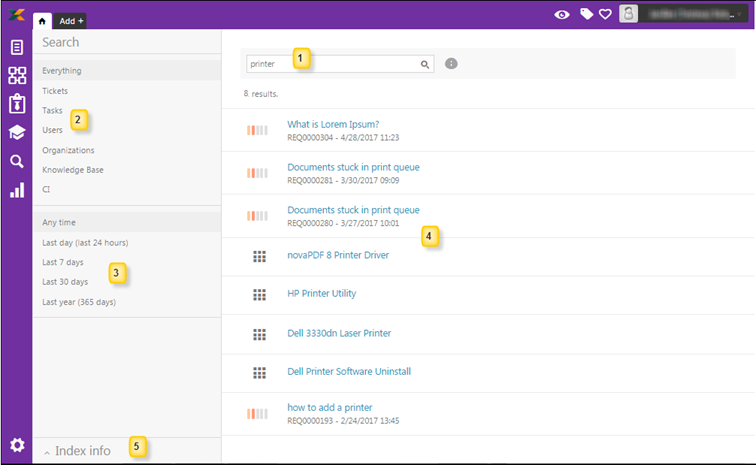
Task: Click the document icon in left sidebar
Action: pyautogui.click(x=16, y=47)
